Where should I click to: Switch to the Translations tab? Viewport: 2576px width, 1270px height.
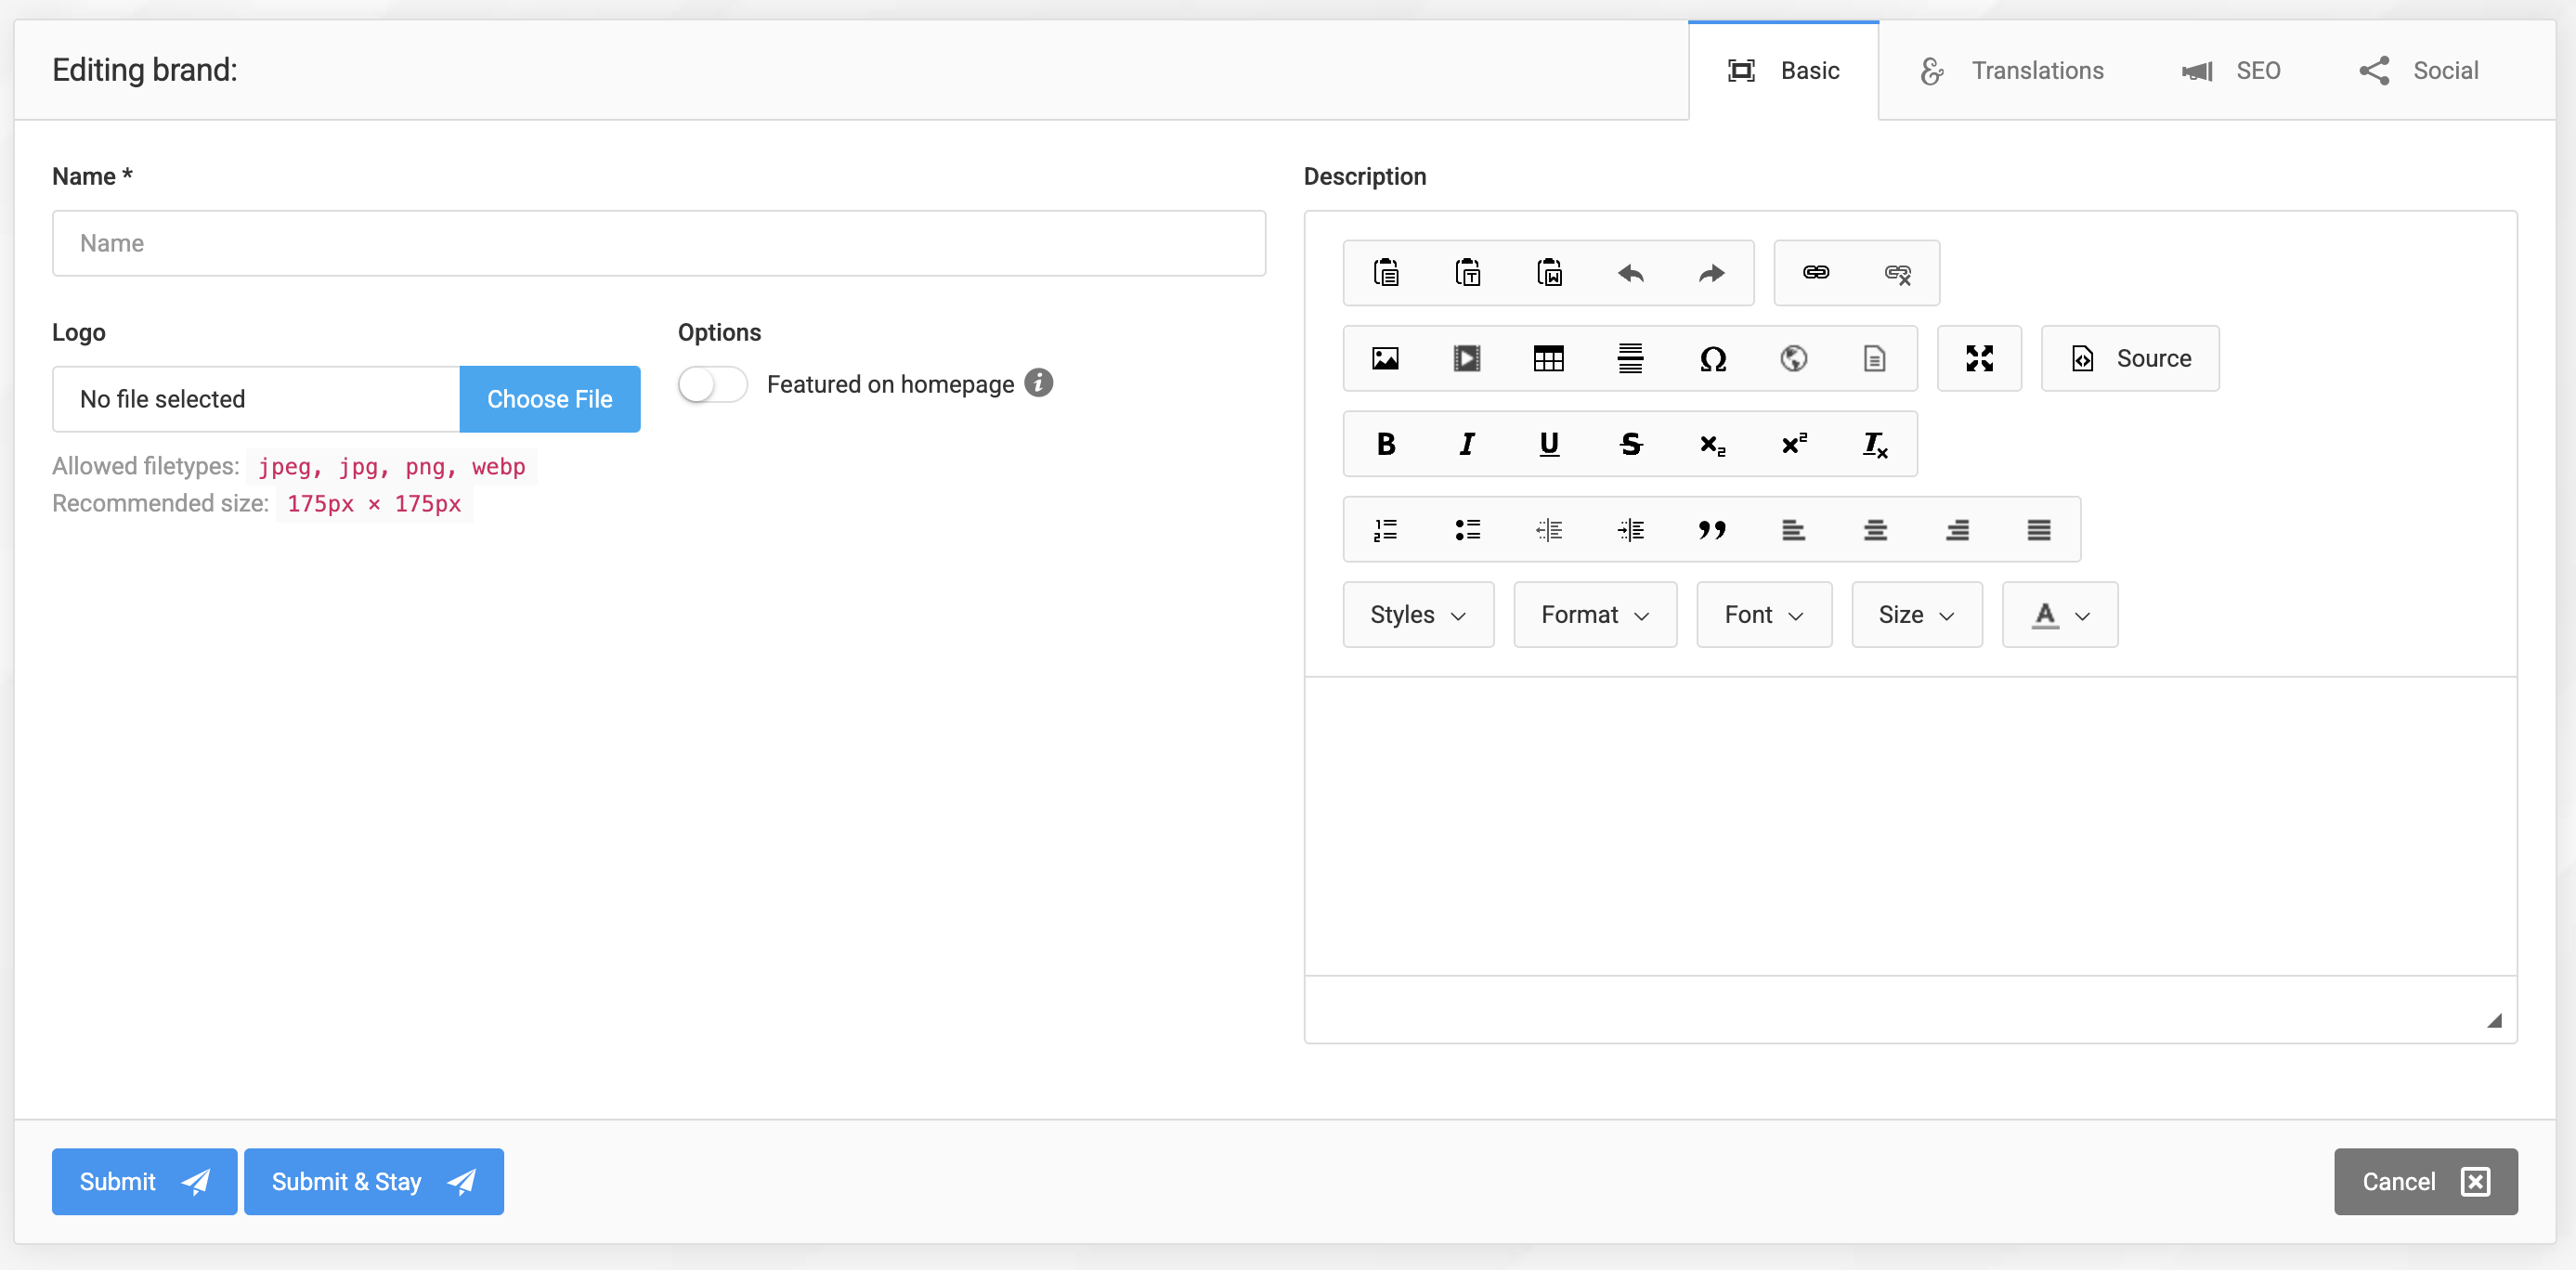coord(2012,71)
